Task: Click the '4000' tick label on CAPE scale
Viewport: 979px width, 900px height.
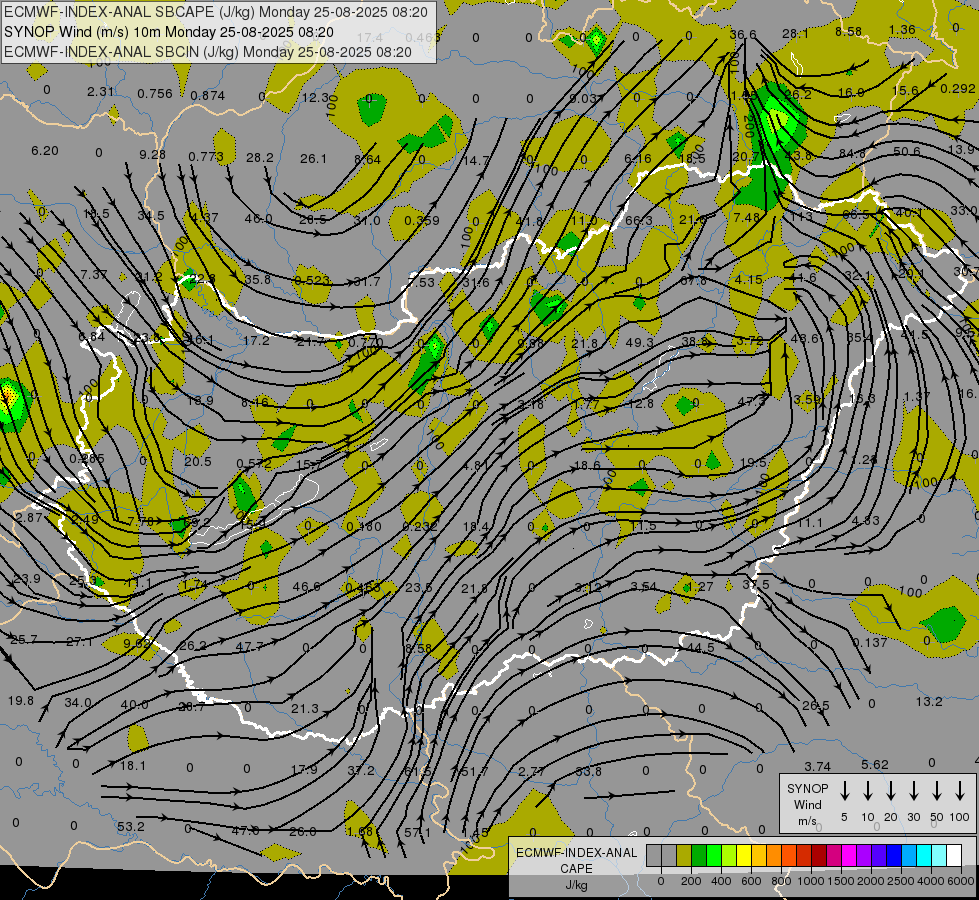Action: 931,881
